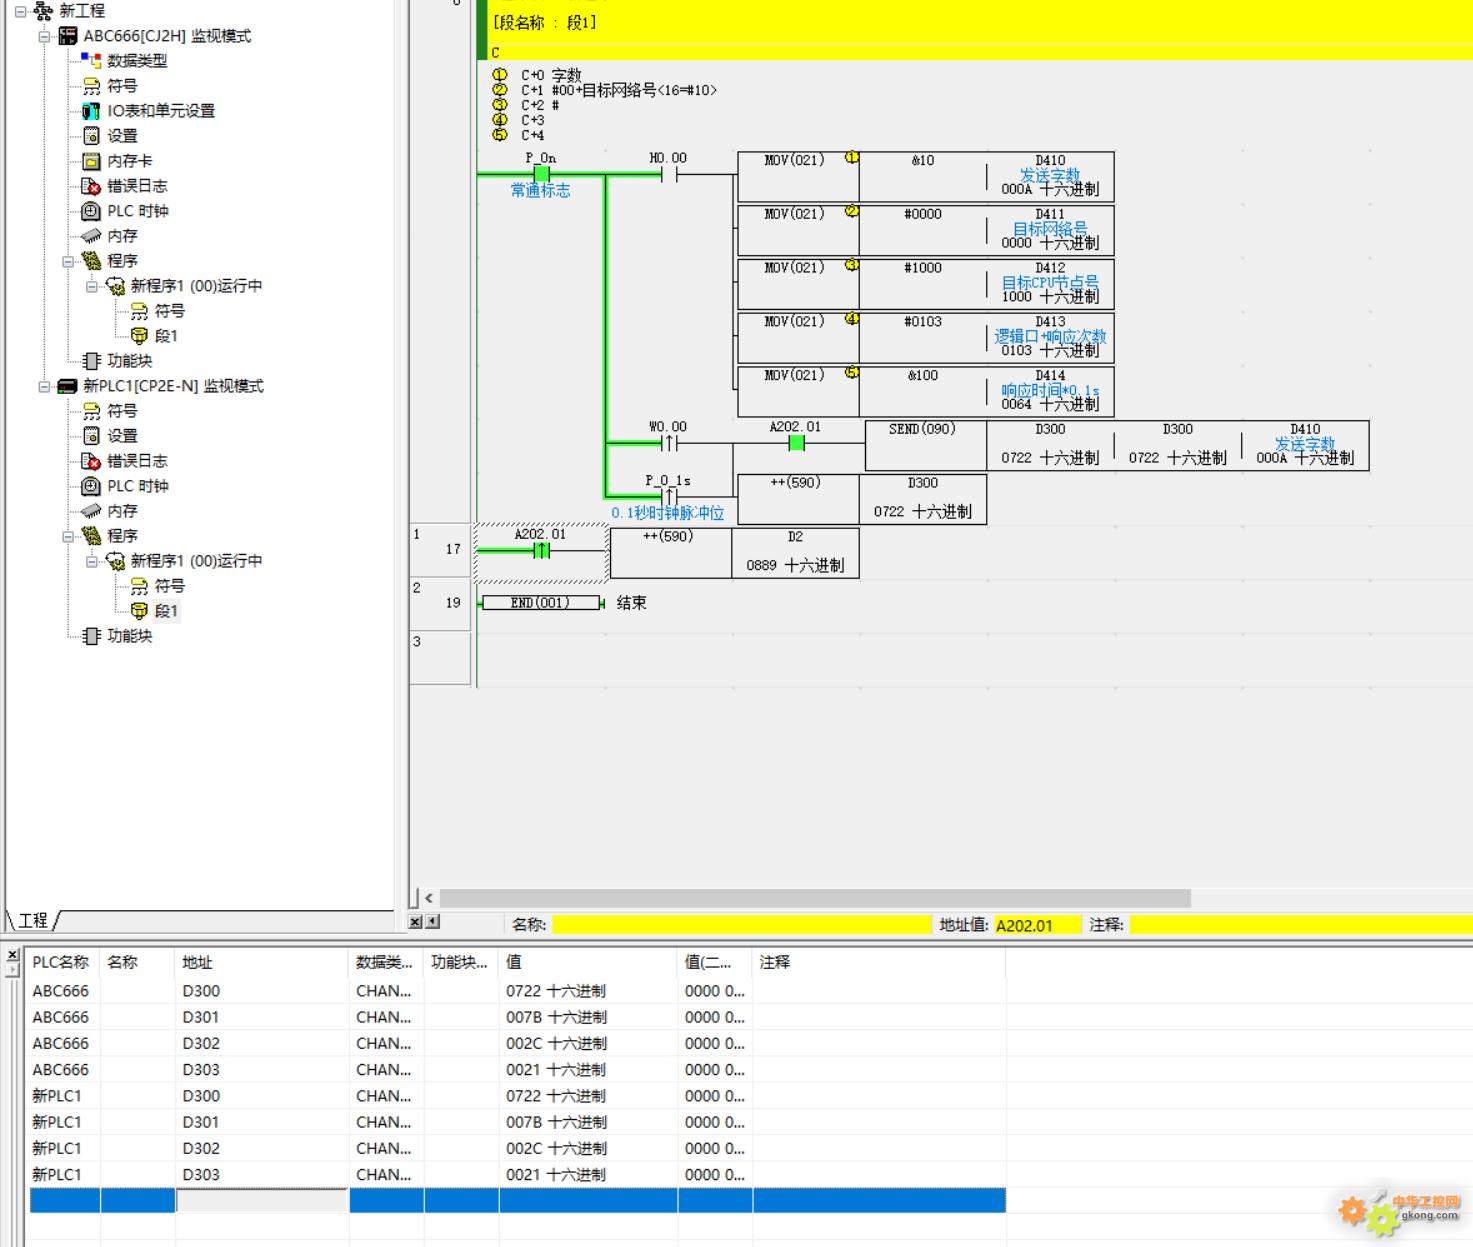Select 内存 under ABC666
1473x1247 pixels.
pos(122,236)
